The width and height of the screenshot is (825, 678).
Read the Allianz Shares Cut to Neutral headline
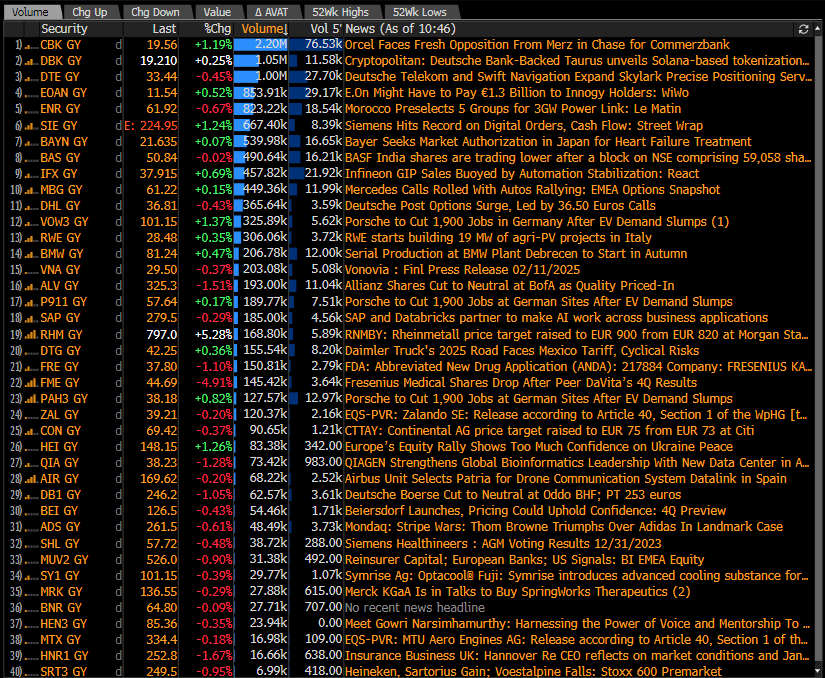(509, 286)
